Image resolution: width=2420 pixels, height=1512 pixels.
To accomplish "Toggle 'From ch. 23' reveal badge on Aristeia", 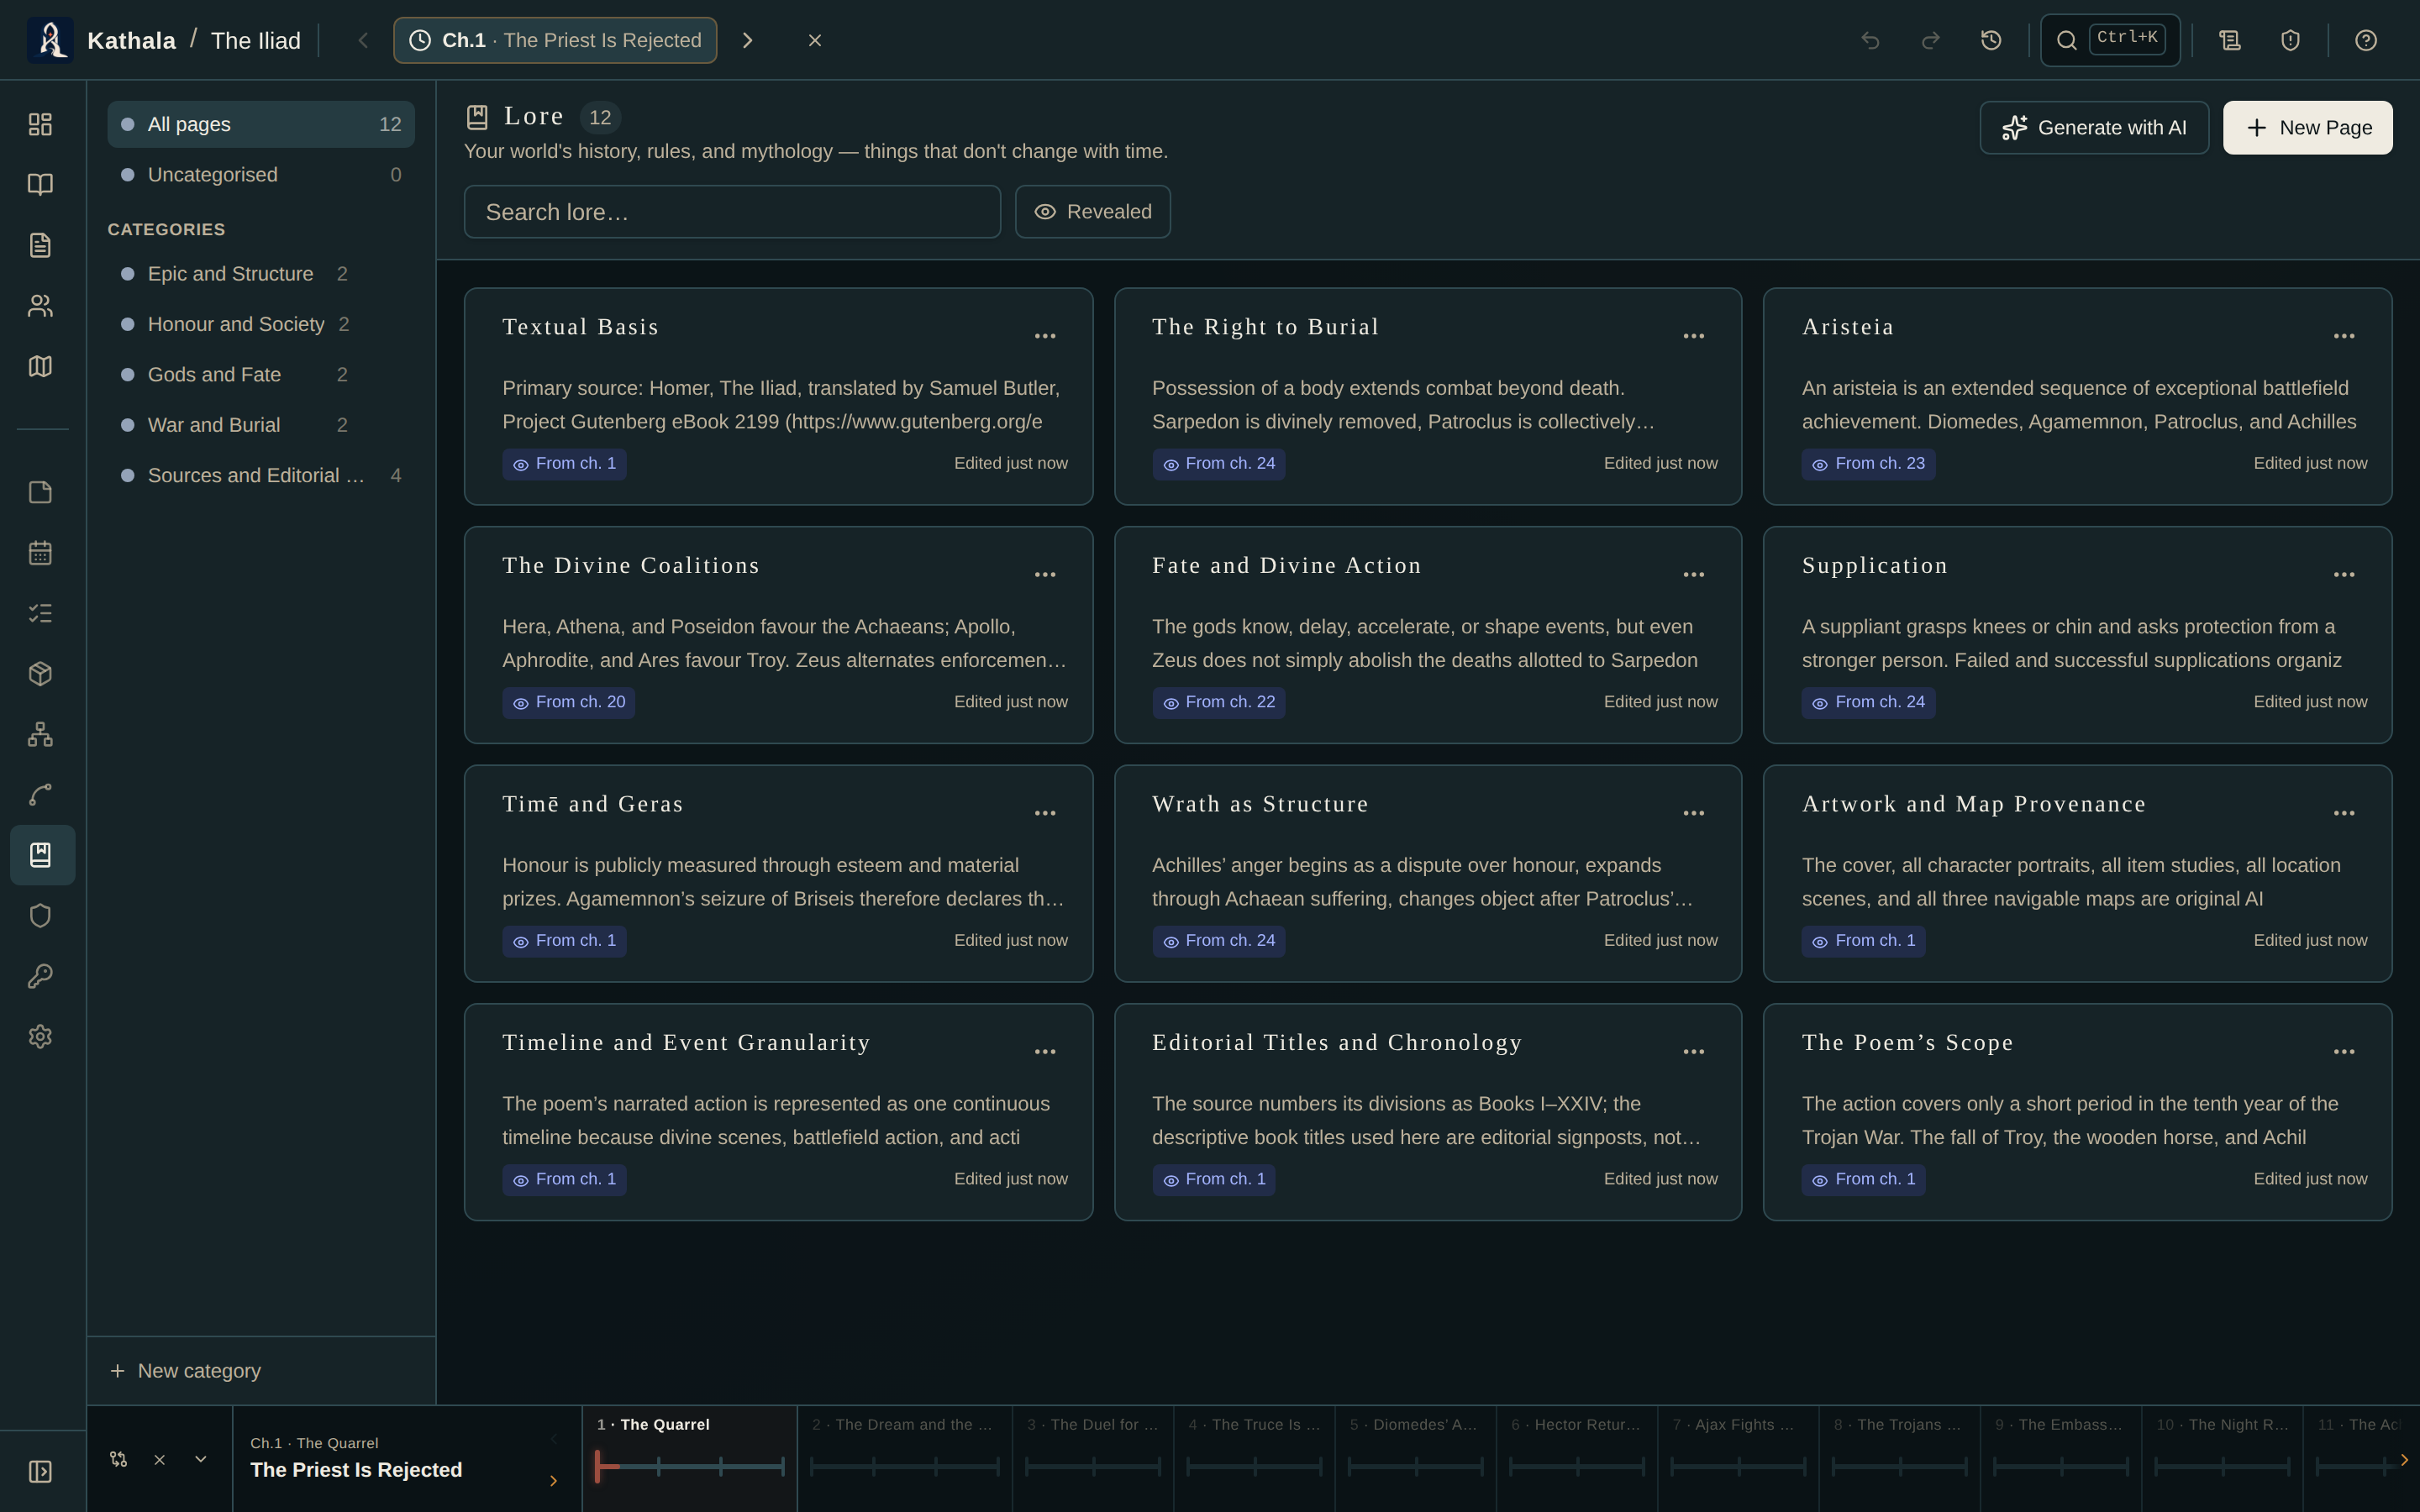I will click(x=1868, y=463).
